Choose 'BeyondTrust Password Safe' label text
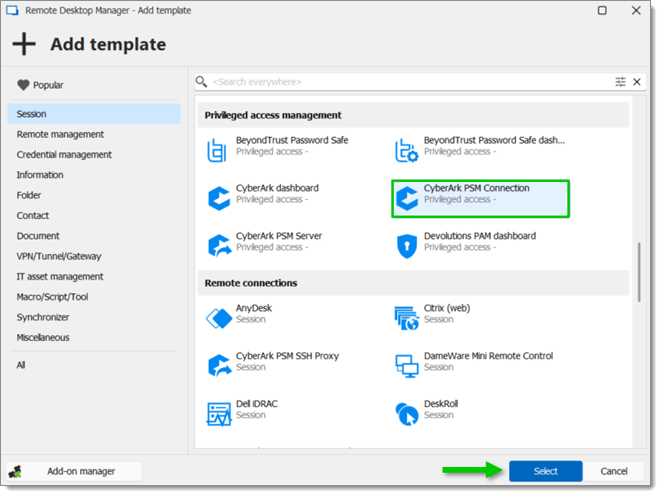The height and width of the screenshot is (496, 661). click(x=292, y=140)
